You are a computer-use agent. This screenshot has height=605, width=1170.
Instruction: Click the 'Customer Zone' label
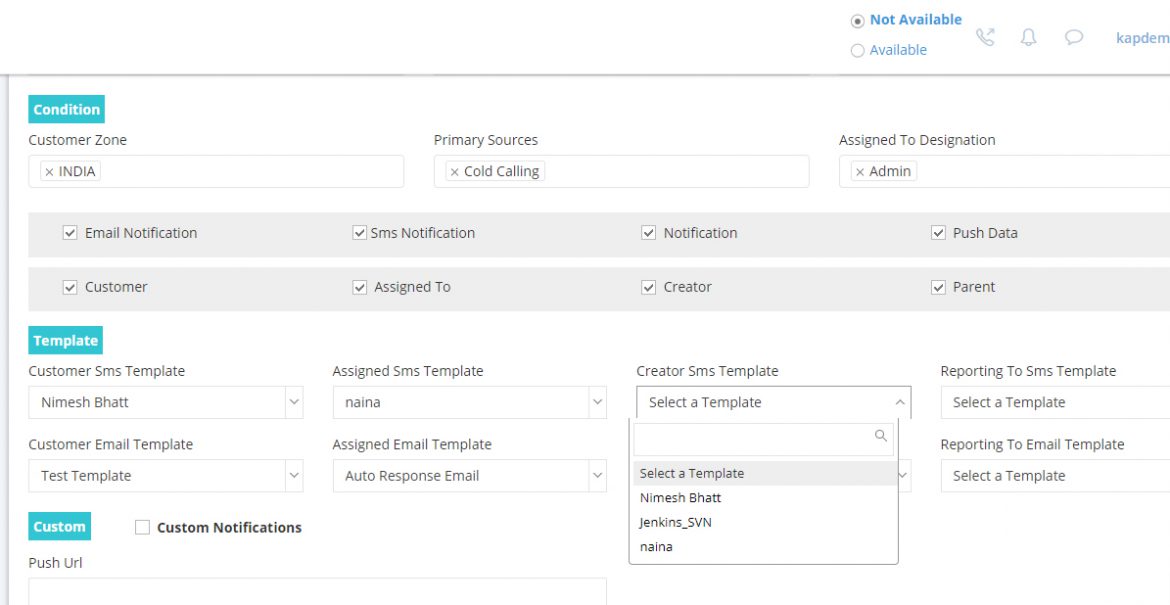78,140
